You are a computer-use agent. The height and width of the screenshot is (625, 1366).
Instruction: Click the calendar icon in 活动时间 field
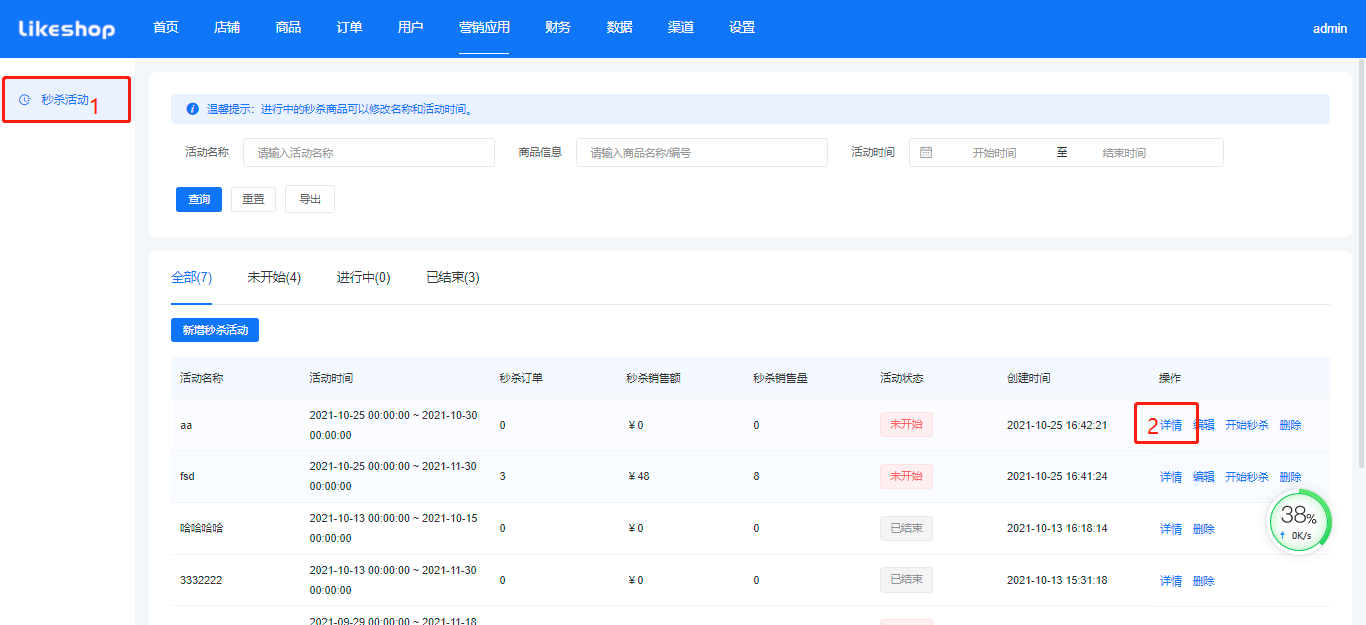(x=926, y=153)
